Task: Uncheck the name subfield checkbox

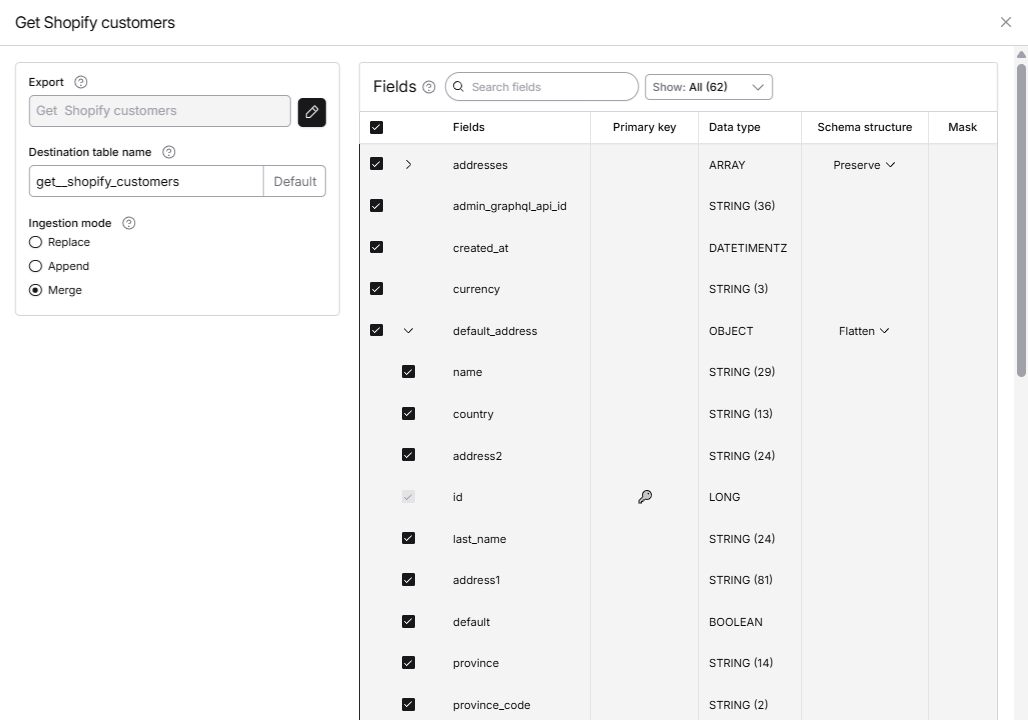Action: tap(408, 372)
